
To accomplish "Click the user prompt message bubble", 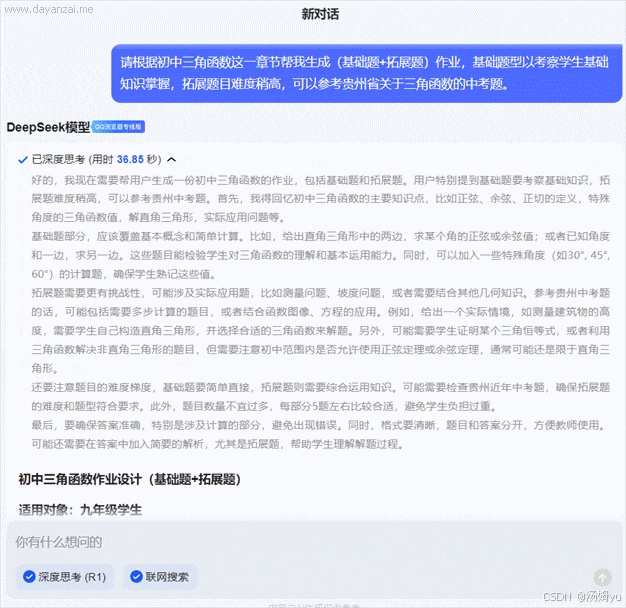I will 366,73.
